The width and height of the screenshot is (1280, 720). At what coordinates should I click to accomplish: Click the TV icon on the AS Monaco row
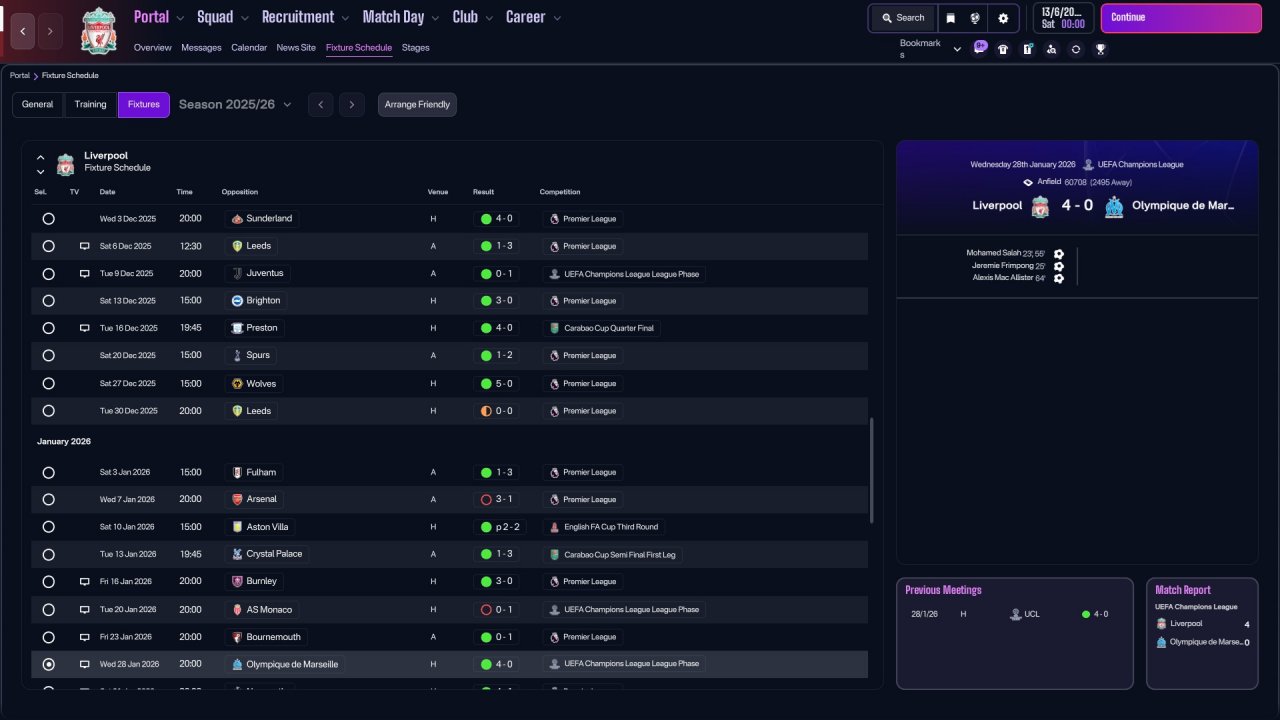click(x=85, y=609)
